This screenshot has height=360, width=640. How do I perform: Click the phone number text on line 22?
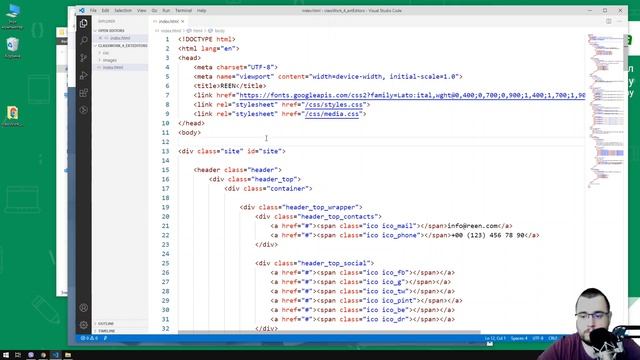click(488, 235)
